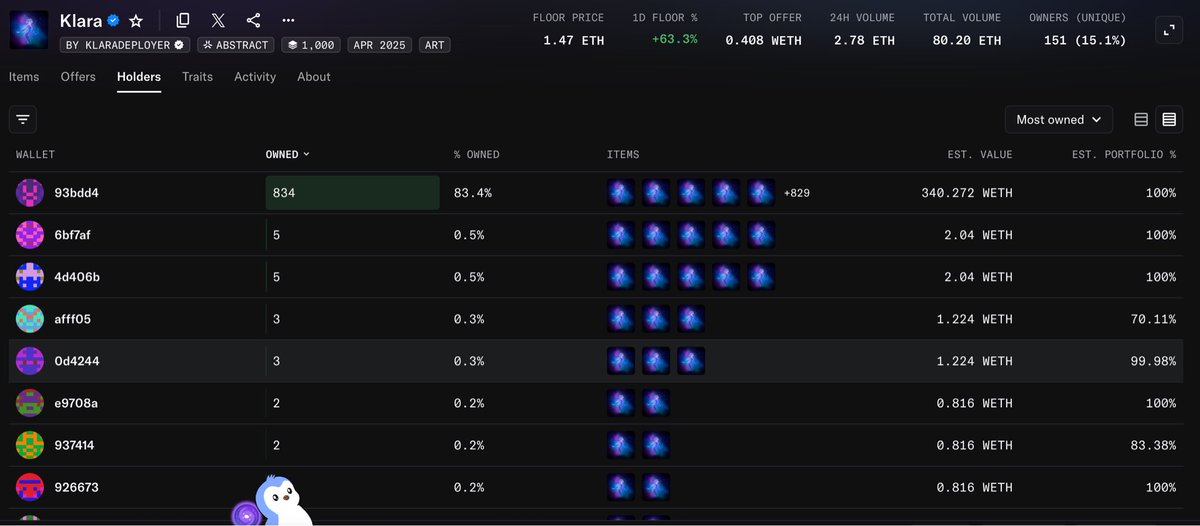Click wallet name 4d406b
1200x526 pixels.
(77, 277)
